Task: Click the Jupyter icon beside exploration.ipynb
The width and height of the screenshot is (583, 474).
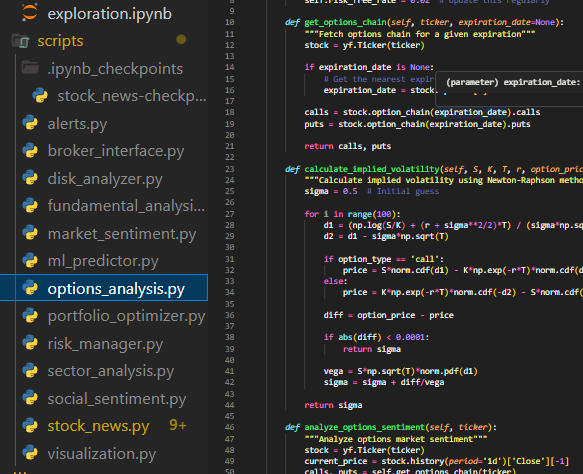Action: coord(30,12)
